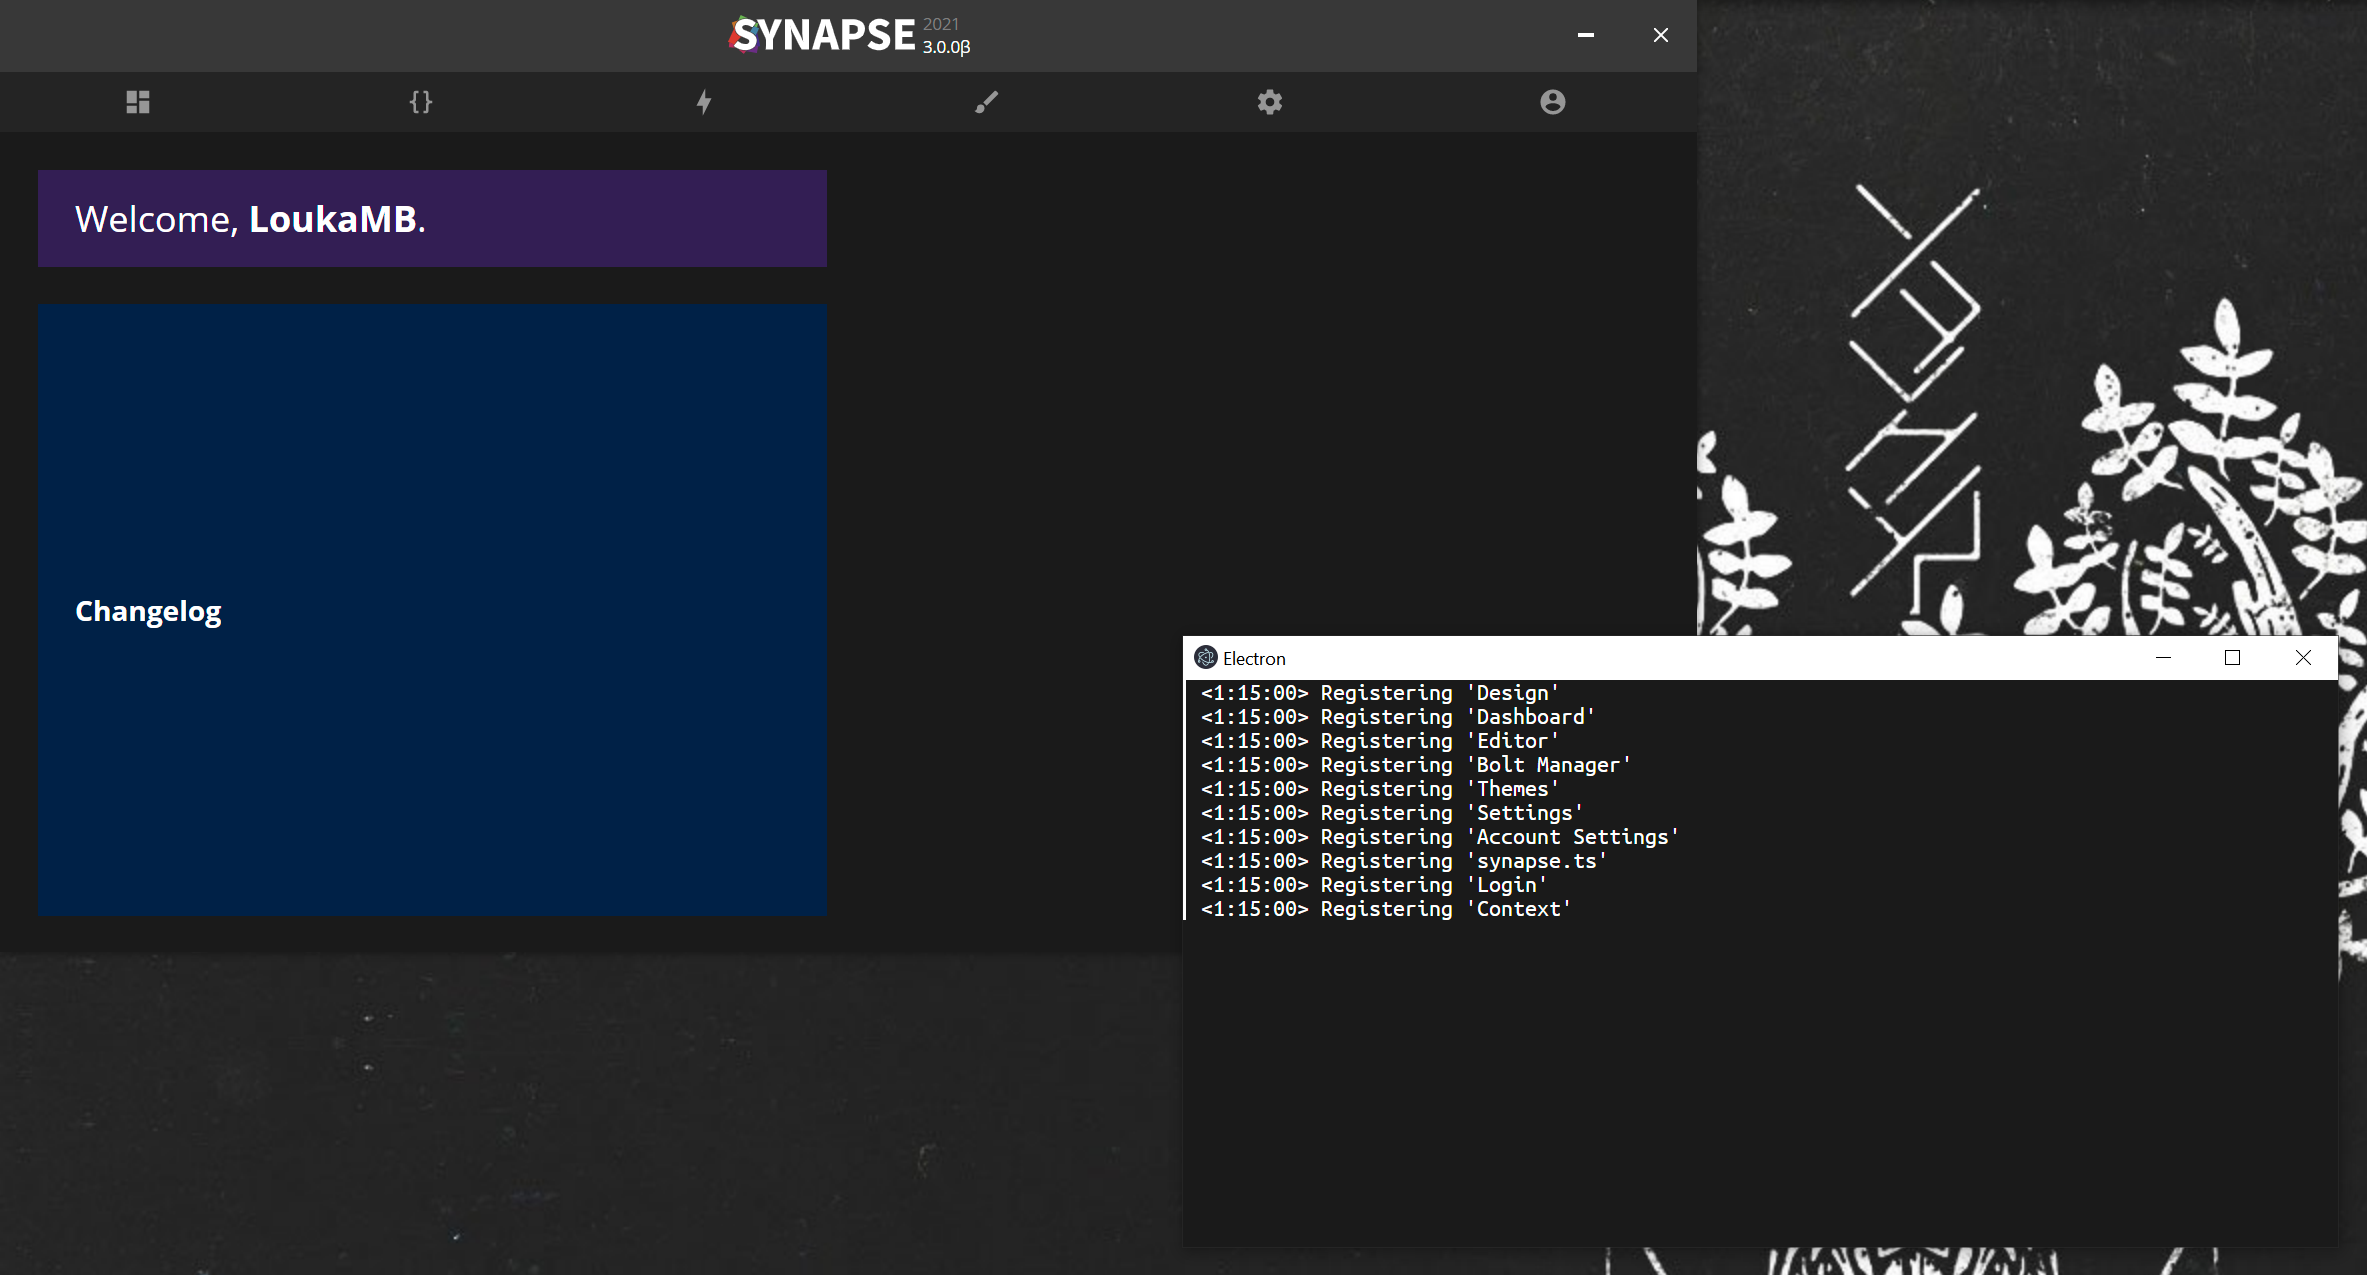This screenshot has height=1275, width=2367.
Task: Click the log line Registering 'Bolt Manager'
Action: pyautogui.click(x=1415, y=765)
